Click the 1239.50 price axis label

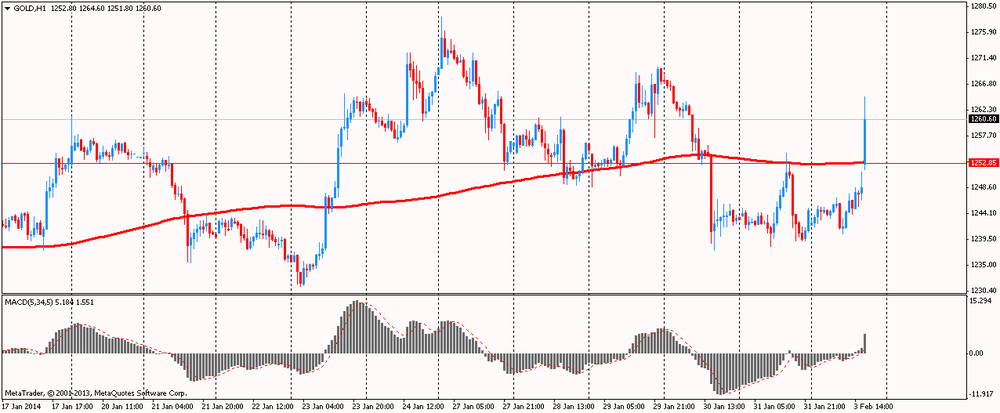pyautogui.click(x=983, y=240)
